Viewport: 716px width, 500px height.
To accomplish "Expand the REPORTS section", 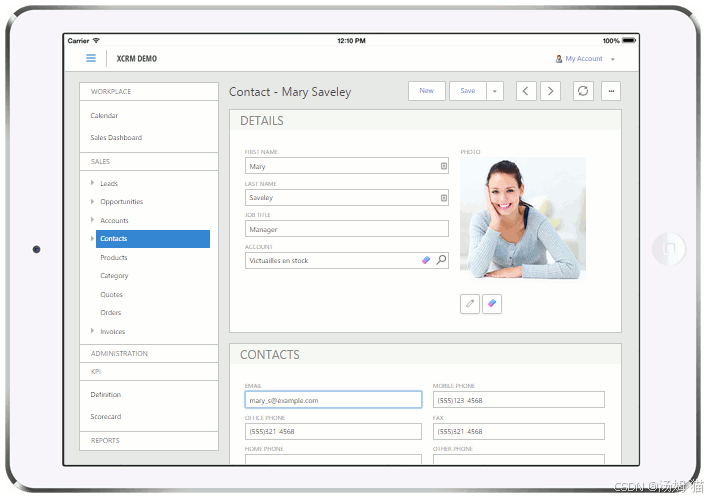I will (149, 441).
